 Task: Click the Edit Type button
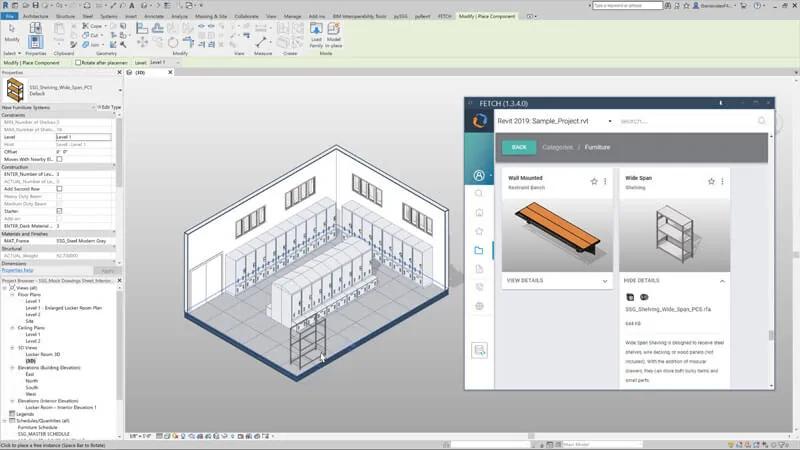point(109,107)
